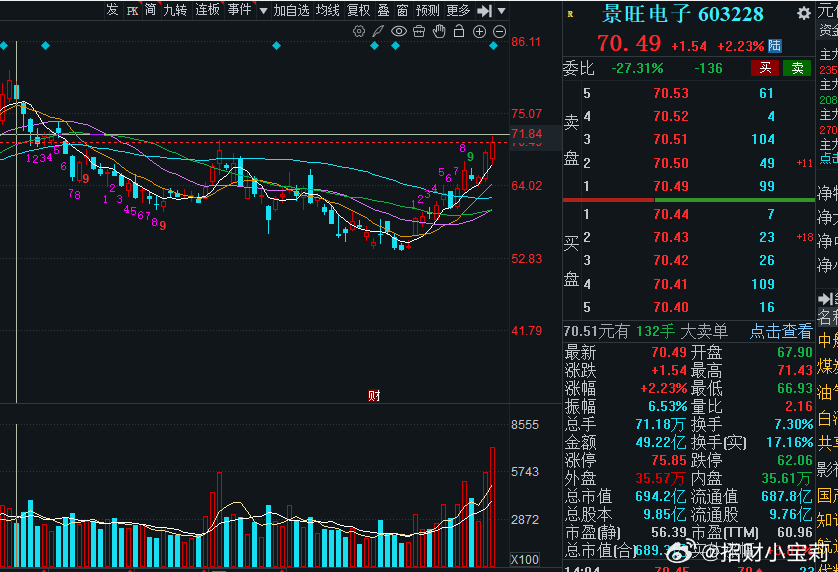The height and width of the screenshot is (572, 838).
Task: Select the drawing pen tool
Action: click(378, 32)
